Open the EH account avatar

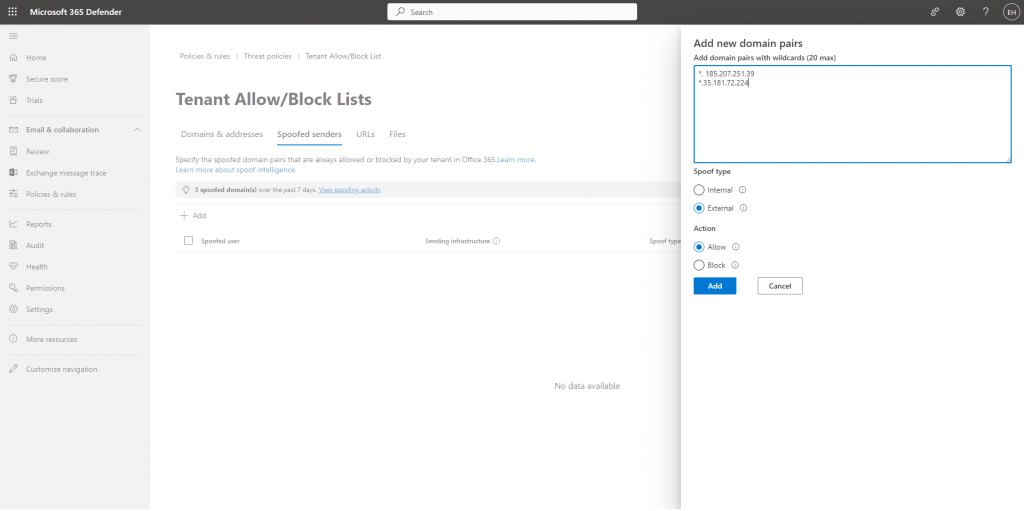click(x=1012, y=12)
